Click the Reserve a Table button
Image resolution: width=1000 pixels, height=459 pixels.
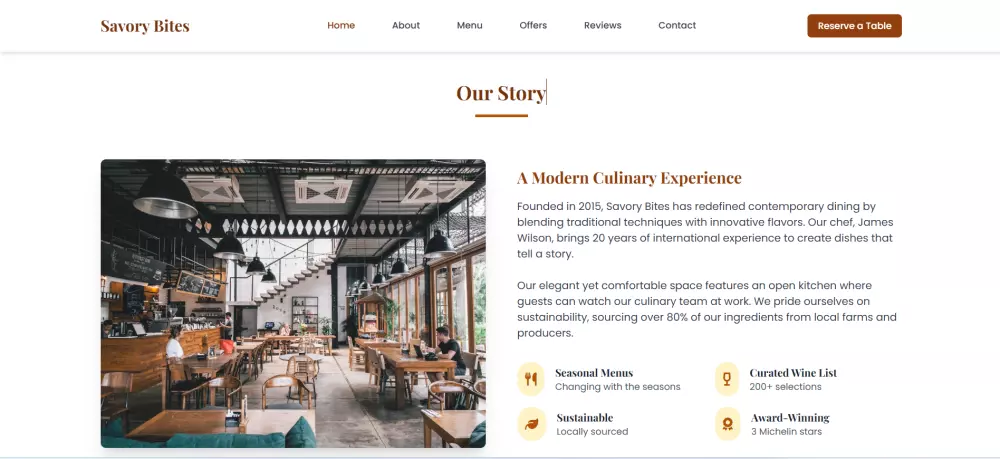[855, 26]
